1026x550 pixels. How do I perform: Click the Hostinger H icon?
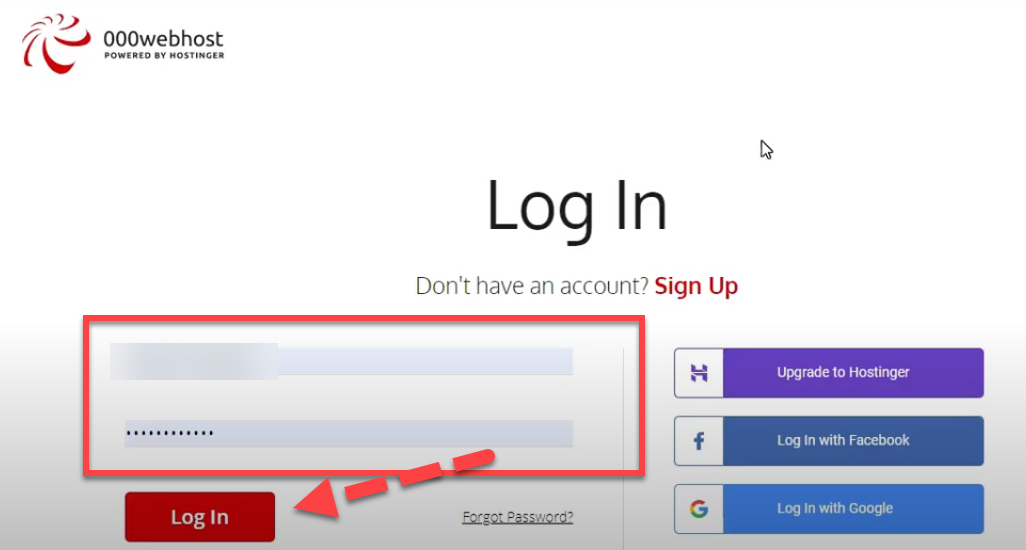[699, 373]
